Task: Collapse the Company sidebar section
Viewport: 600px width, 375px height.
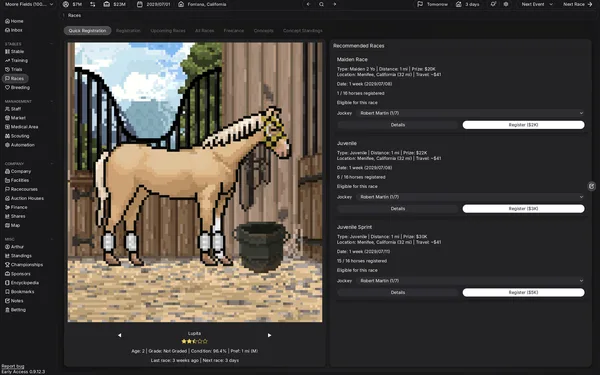Action: coord(52,164)
